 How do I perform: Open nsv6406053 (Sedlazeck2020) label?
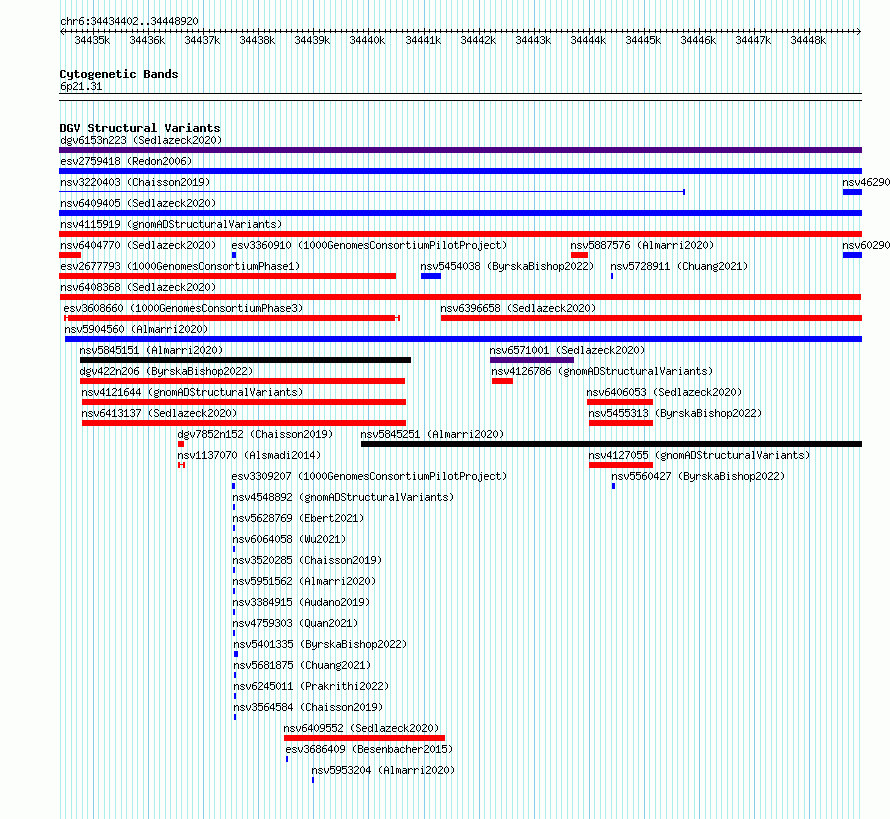click(x=664, y=392)
